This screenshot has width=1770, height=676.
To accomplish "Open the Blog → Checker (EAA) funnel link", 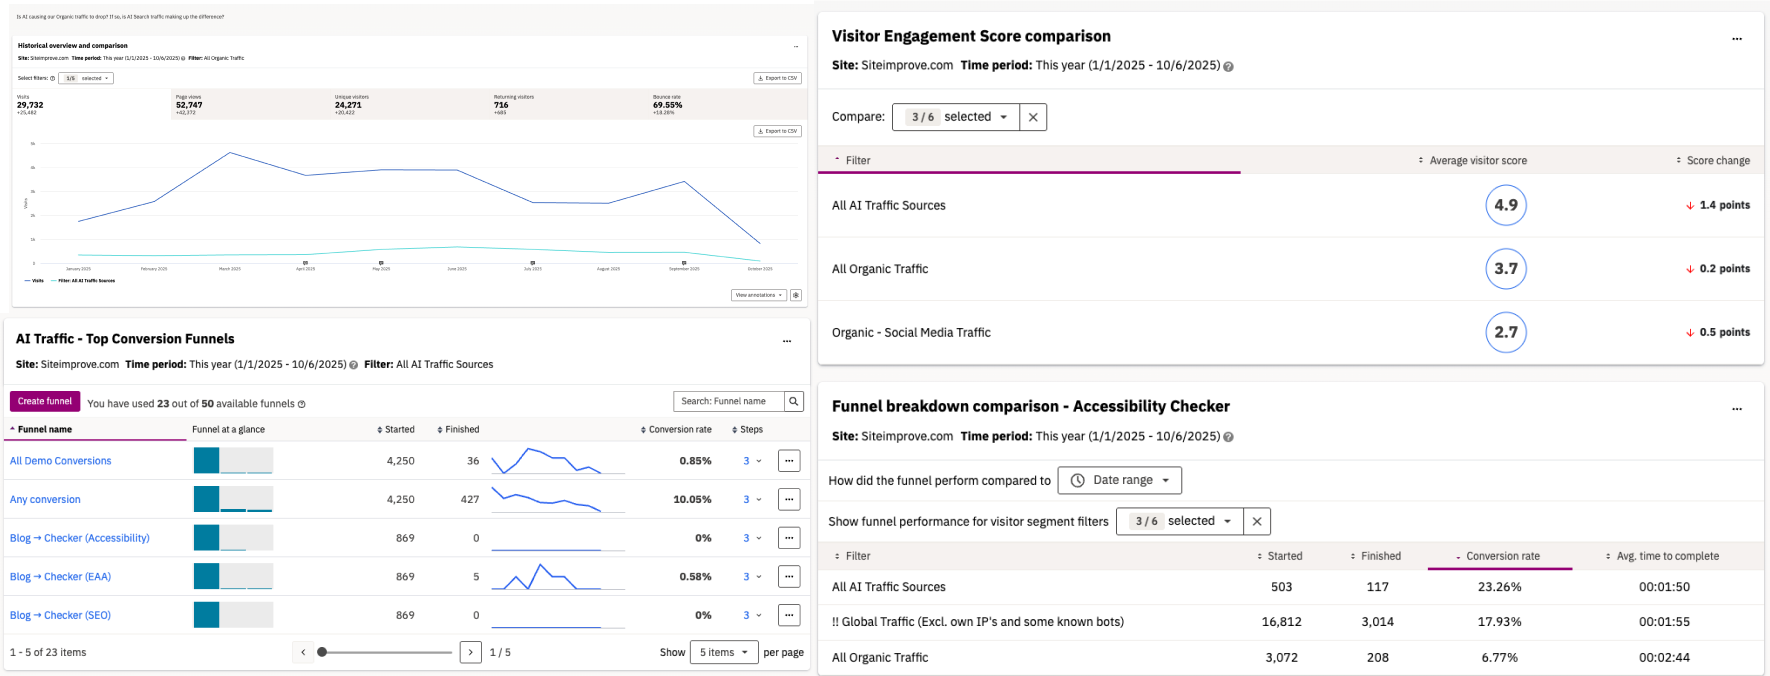I will 60,577.
